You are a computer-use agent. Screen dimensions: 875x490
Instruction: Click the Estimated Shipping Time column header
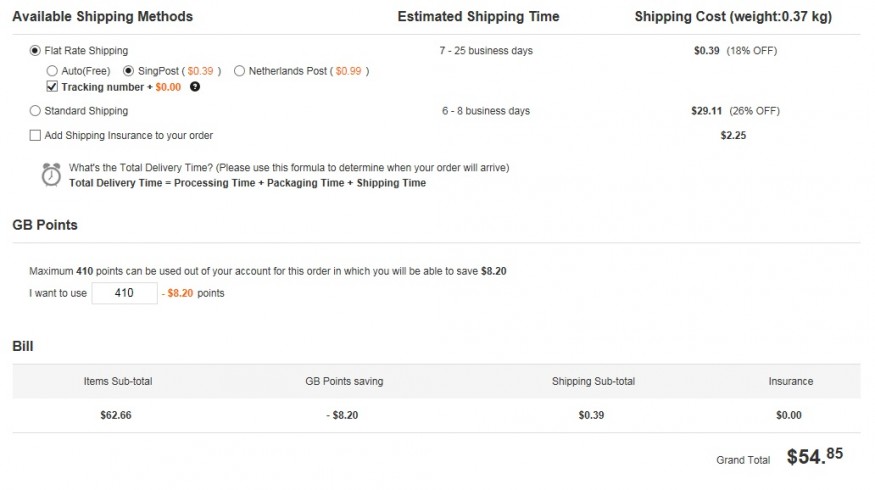point(478,17)
